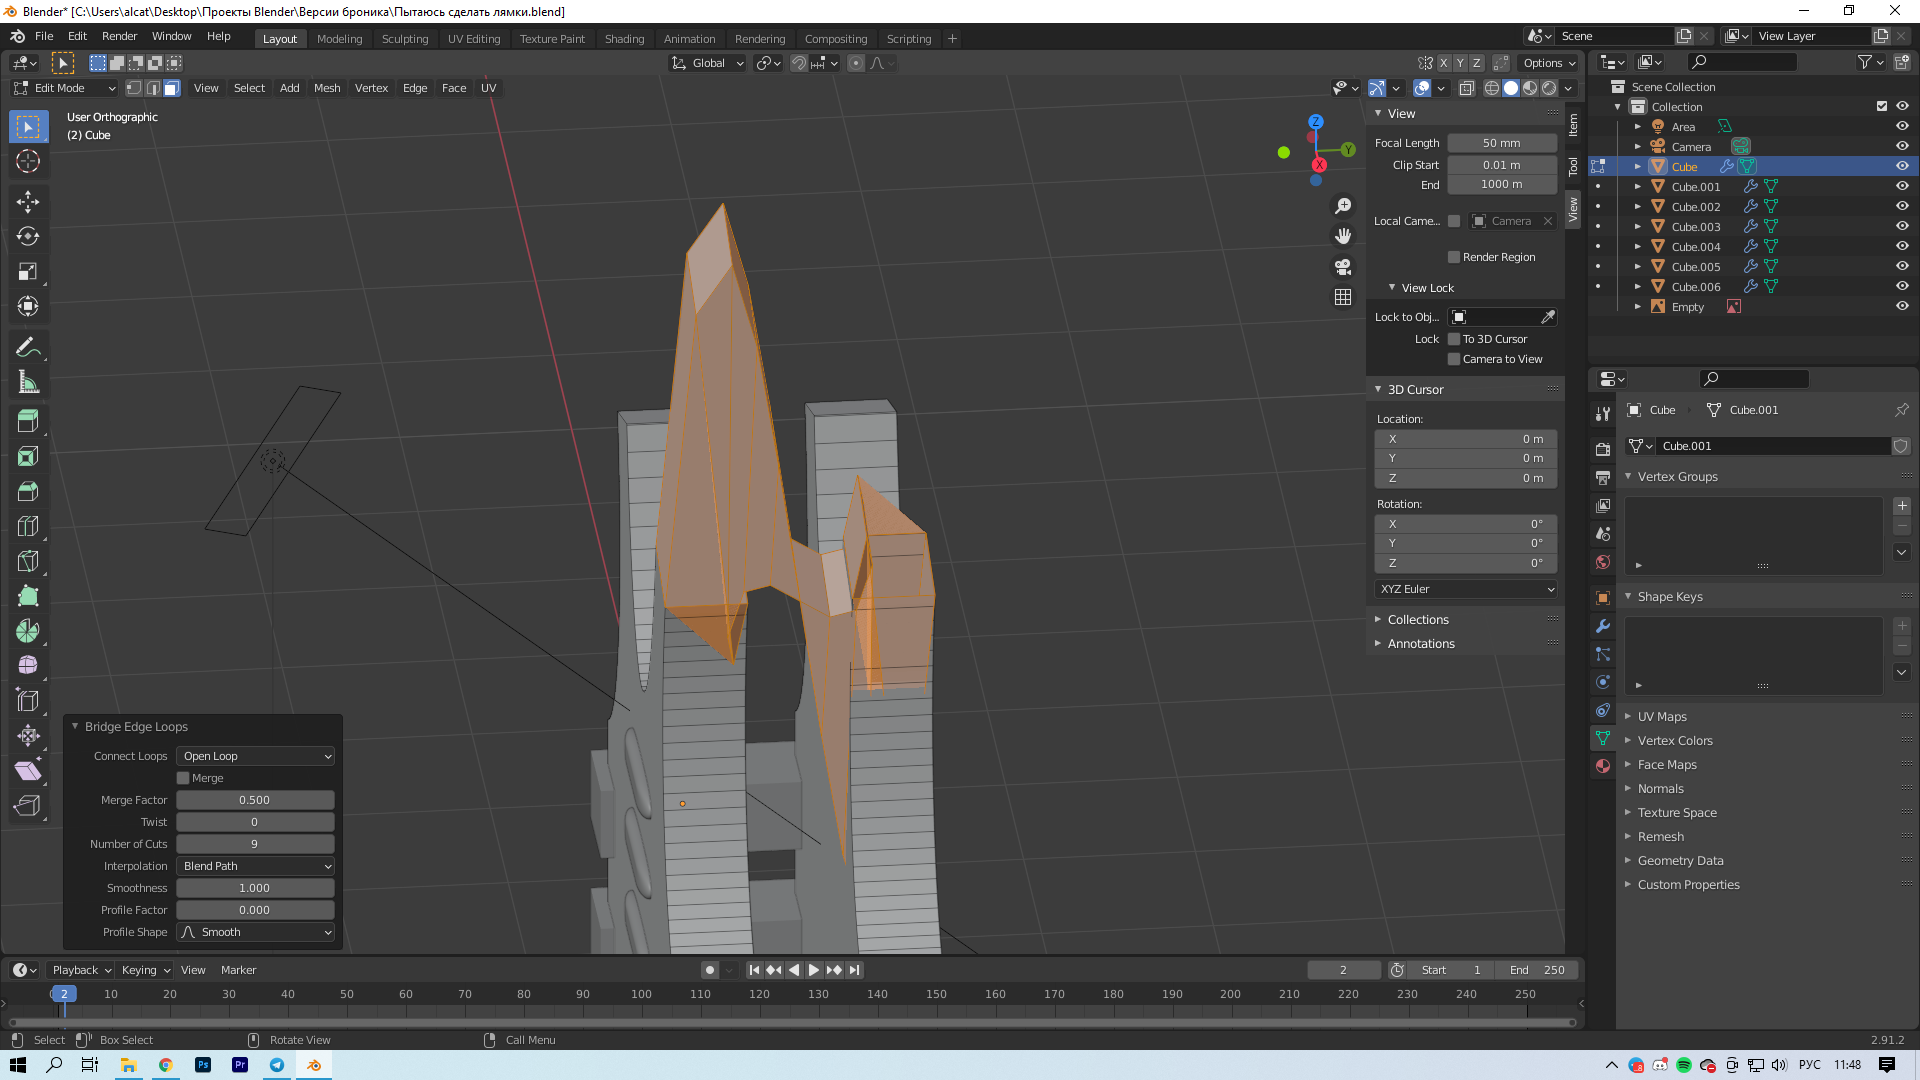Open Global transform orientation dropdown
Screen dimensions: 1920x1080
[x=708, y=63]
